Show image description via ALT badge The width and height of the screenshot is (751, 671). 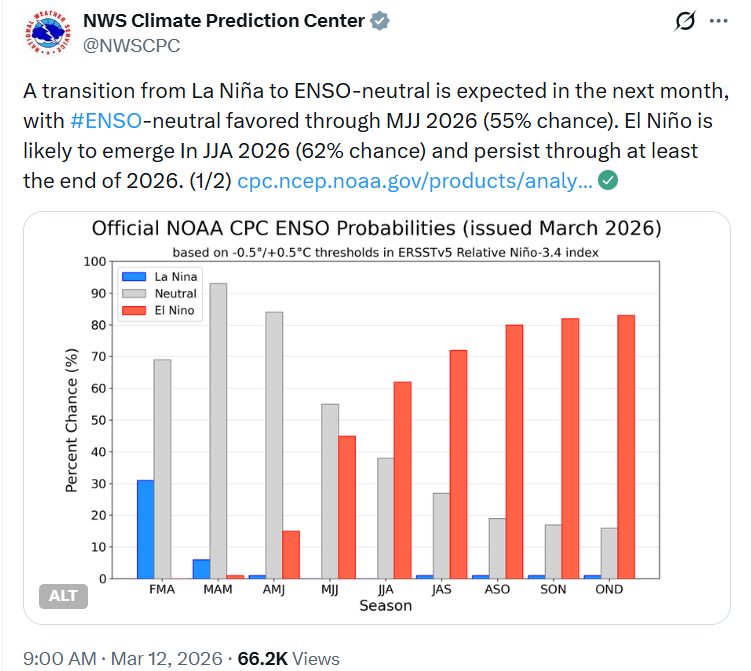pos(64,597)
